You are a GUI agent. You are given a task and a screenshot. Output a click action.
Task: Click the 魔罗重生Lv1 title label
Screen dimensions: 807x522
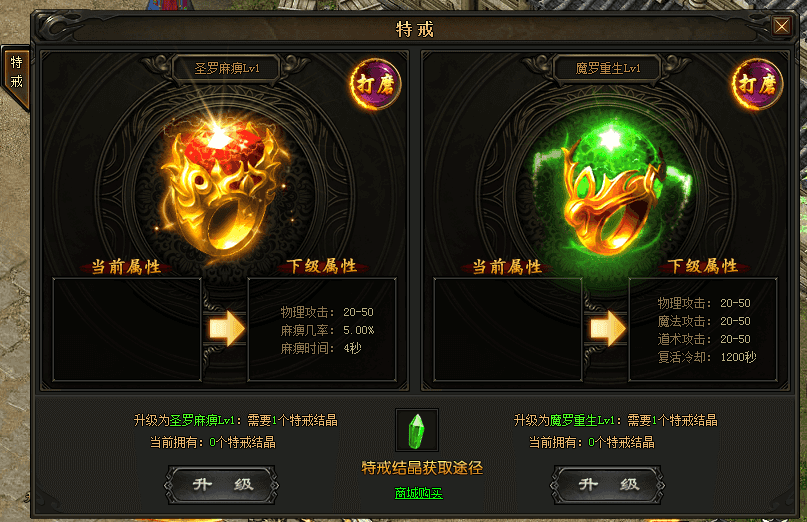[608, 68]
